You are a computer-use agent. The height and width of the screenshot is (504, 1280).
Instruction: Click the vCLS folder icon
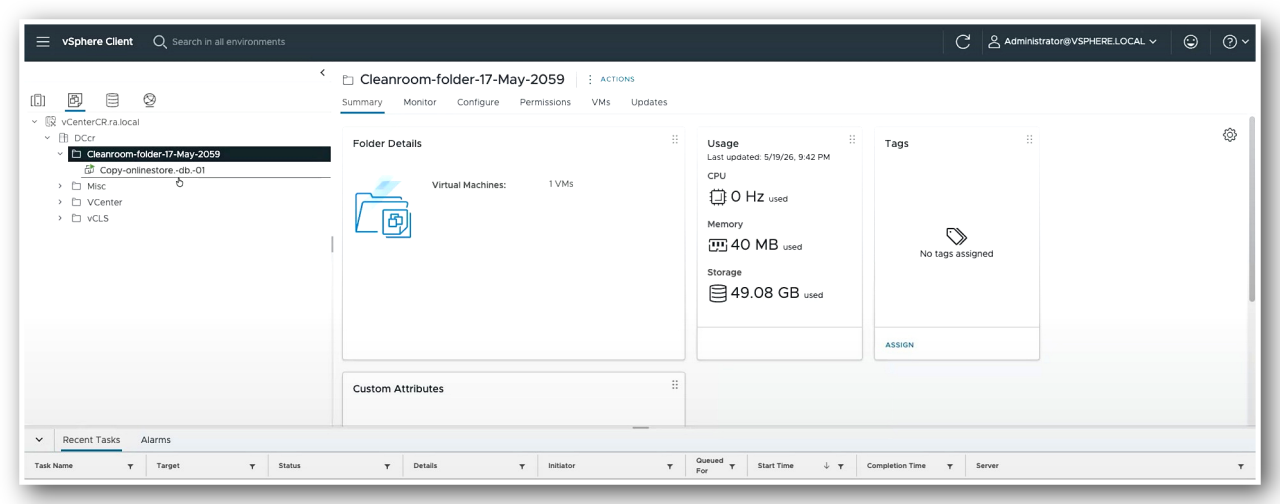tap(77, 218)
